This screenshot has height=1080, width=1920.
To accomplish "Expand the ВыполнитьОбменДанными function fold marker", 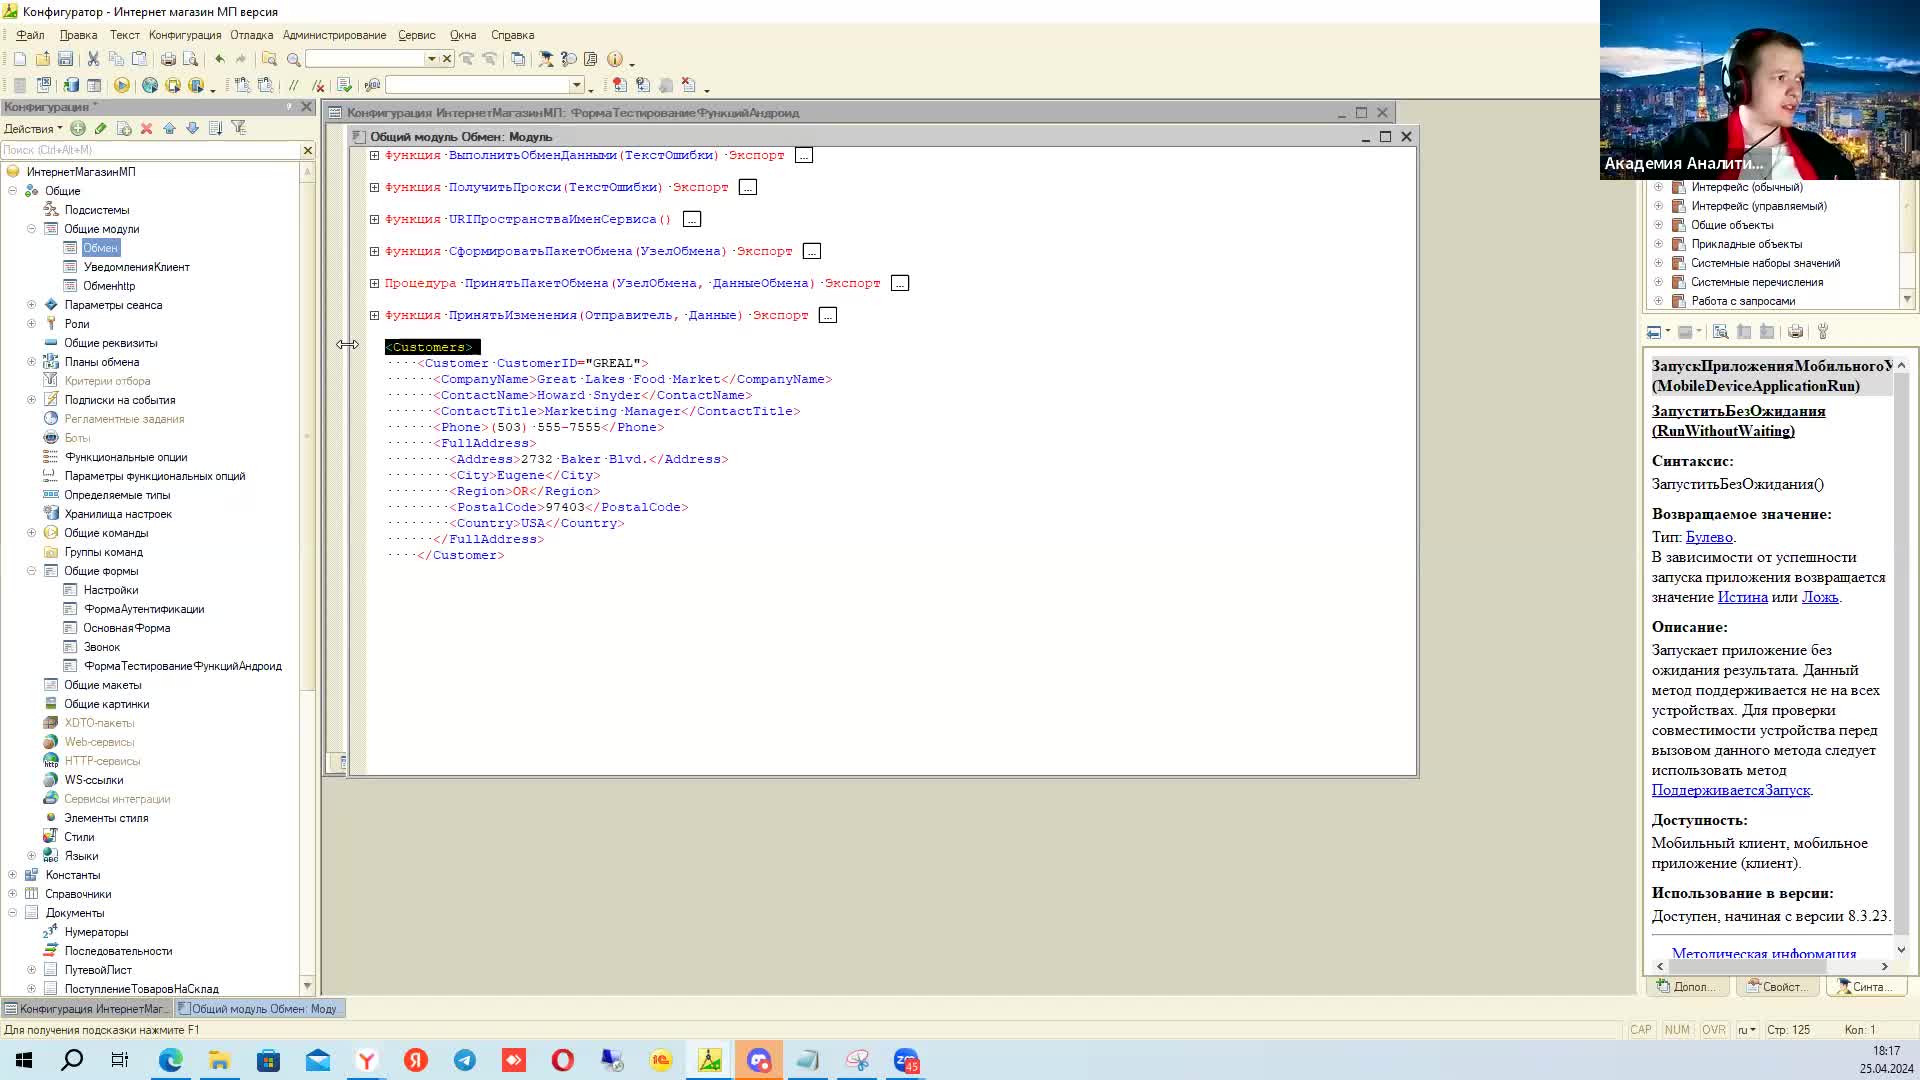I will pyautogui.click(x=374, y=155).
